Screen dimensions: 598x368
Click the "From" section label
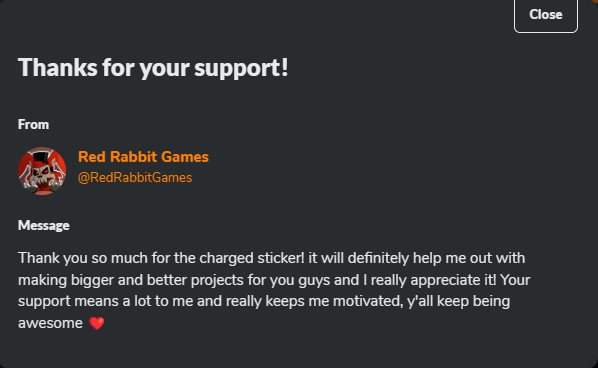coord(34,125)
